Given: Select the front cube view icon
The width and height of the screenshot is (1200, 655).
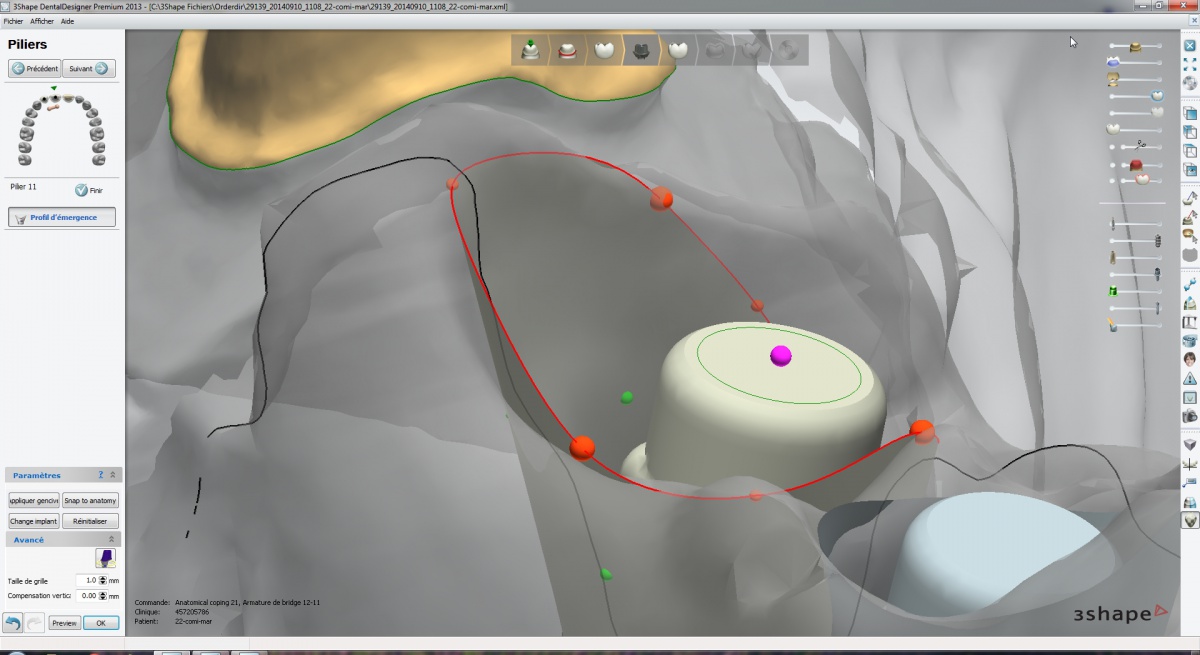Looking at the screenshot, I should 1190,114.
